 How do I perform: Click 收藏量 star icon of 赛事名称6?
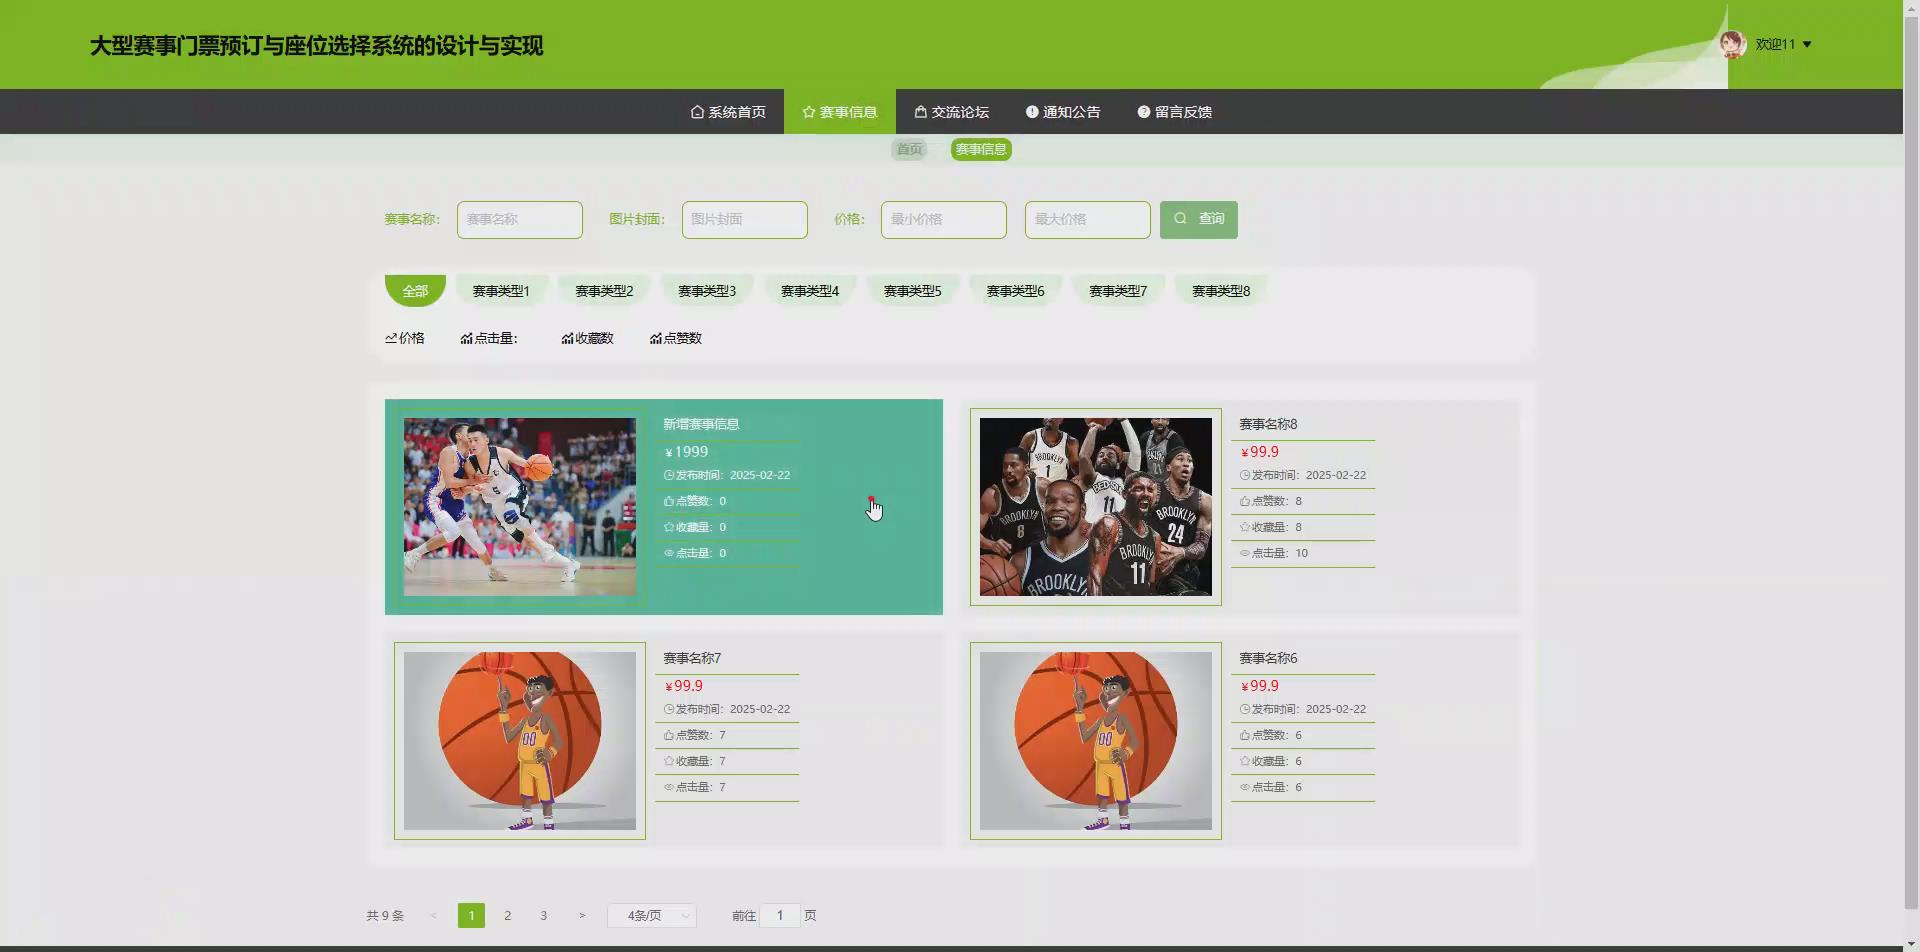[1245, 762]
